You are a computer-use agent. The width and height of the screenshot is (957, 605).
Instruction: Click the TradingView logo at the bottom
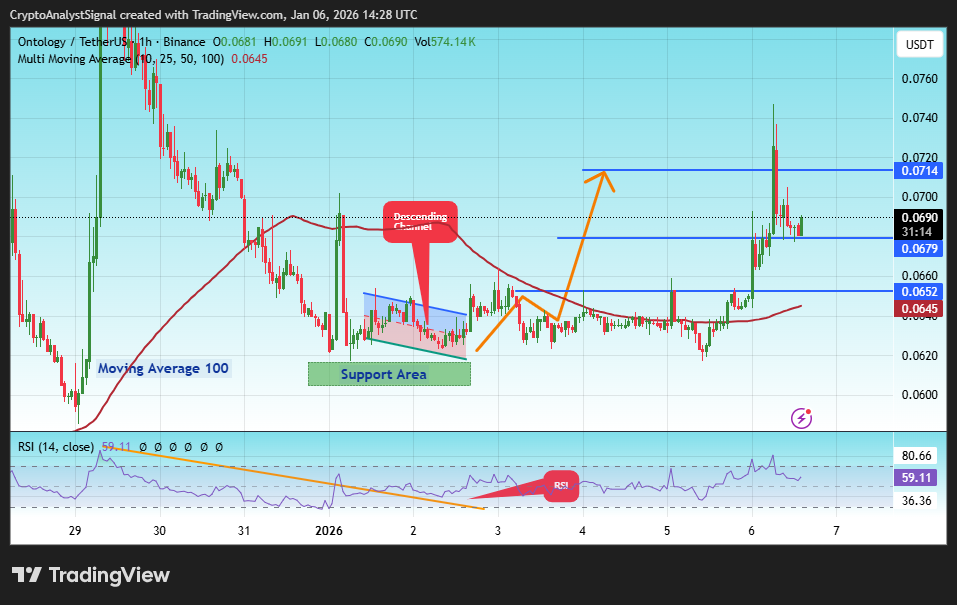(91, 575)
